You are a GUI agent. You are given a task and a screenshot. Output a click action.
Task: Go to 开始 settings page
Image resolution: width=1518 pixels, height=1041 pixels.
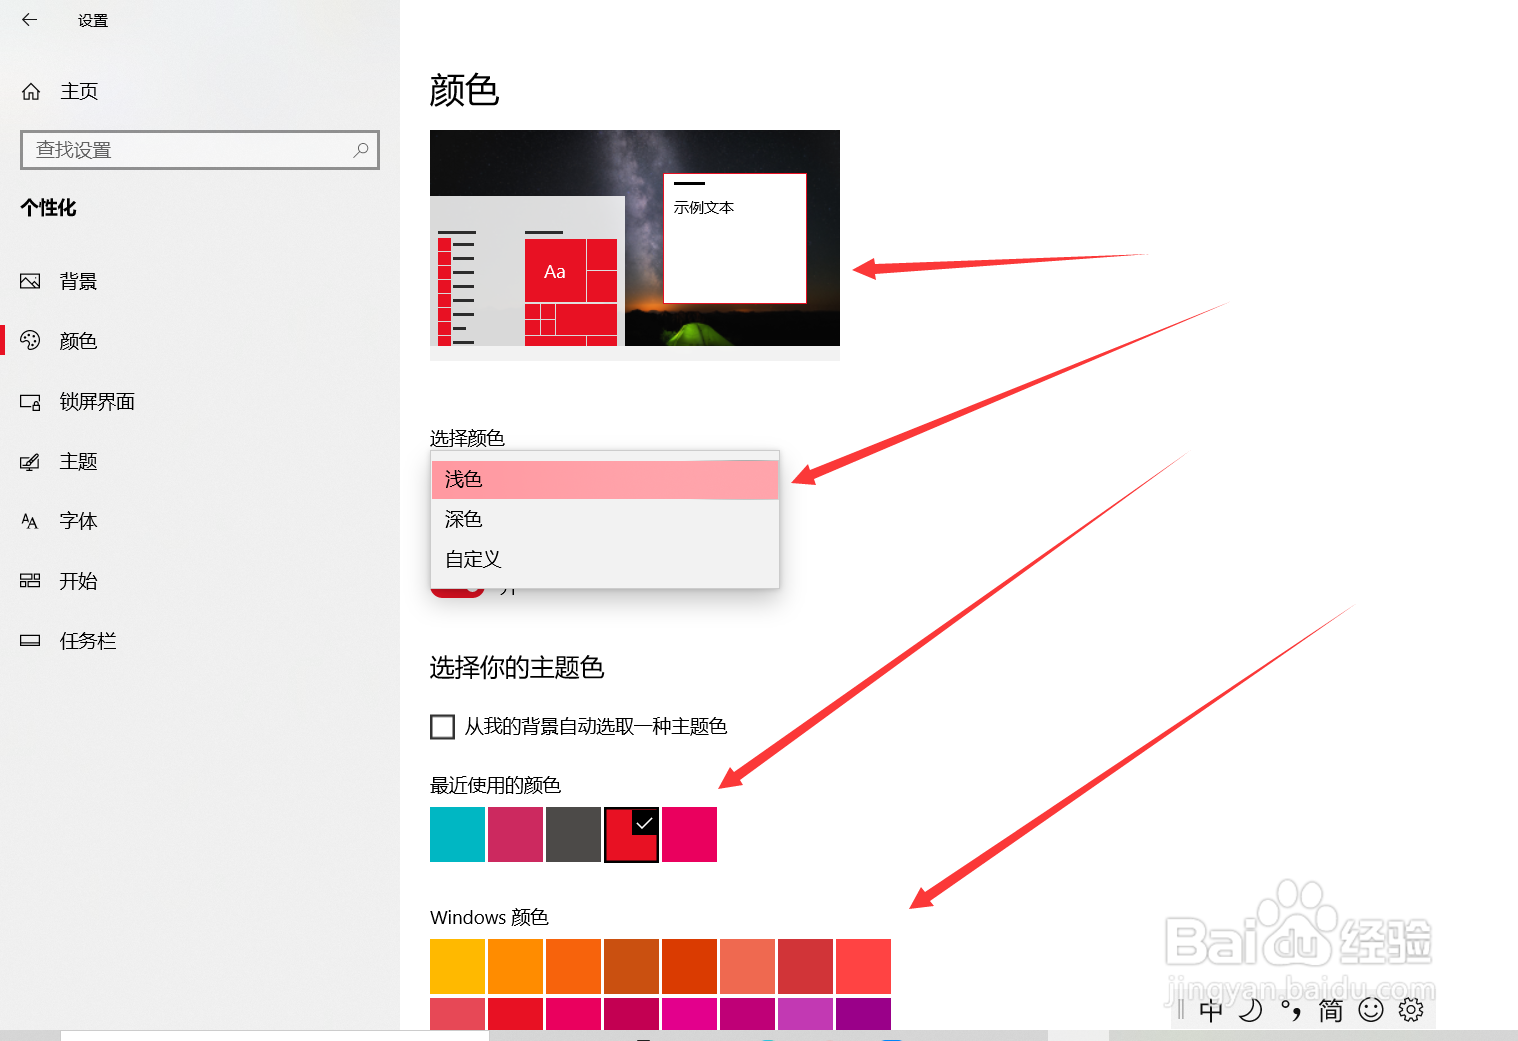click(x=78, y=581)
